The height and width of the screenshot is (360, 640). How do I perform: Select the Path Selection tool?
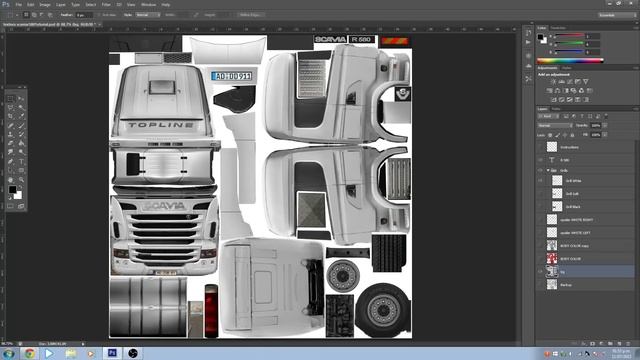point(11,170)
